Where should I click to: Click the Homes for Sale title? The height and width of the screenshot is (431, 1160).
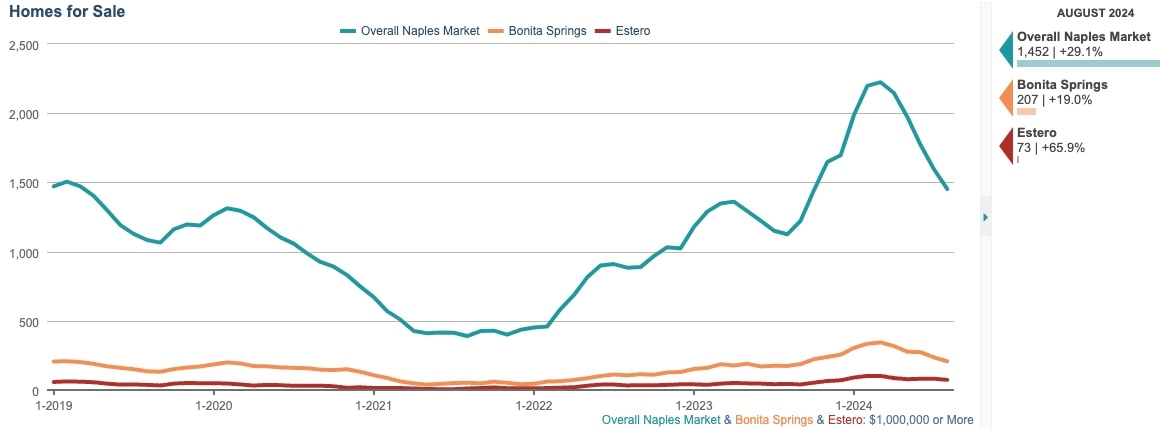tap(67, 12)
